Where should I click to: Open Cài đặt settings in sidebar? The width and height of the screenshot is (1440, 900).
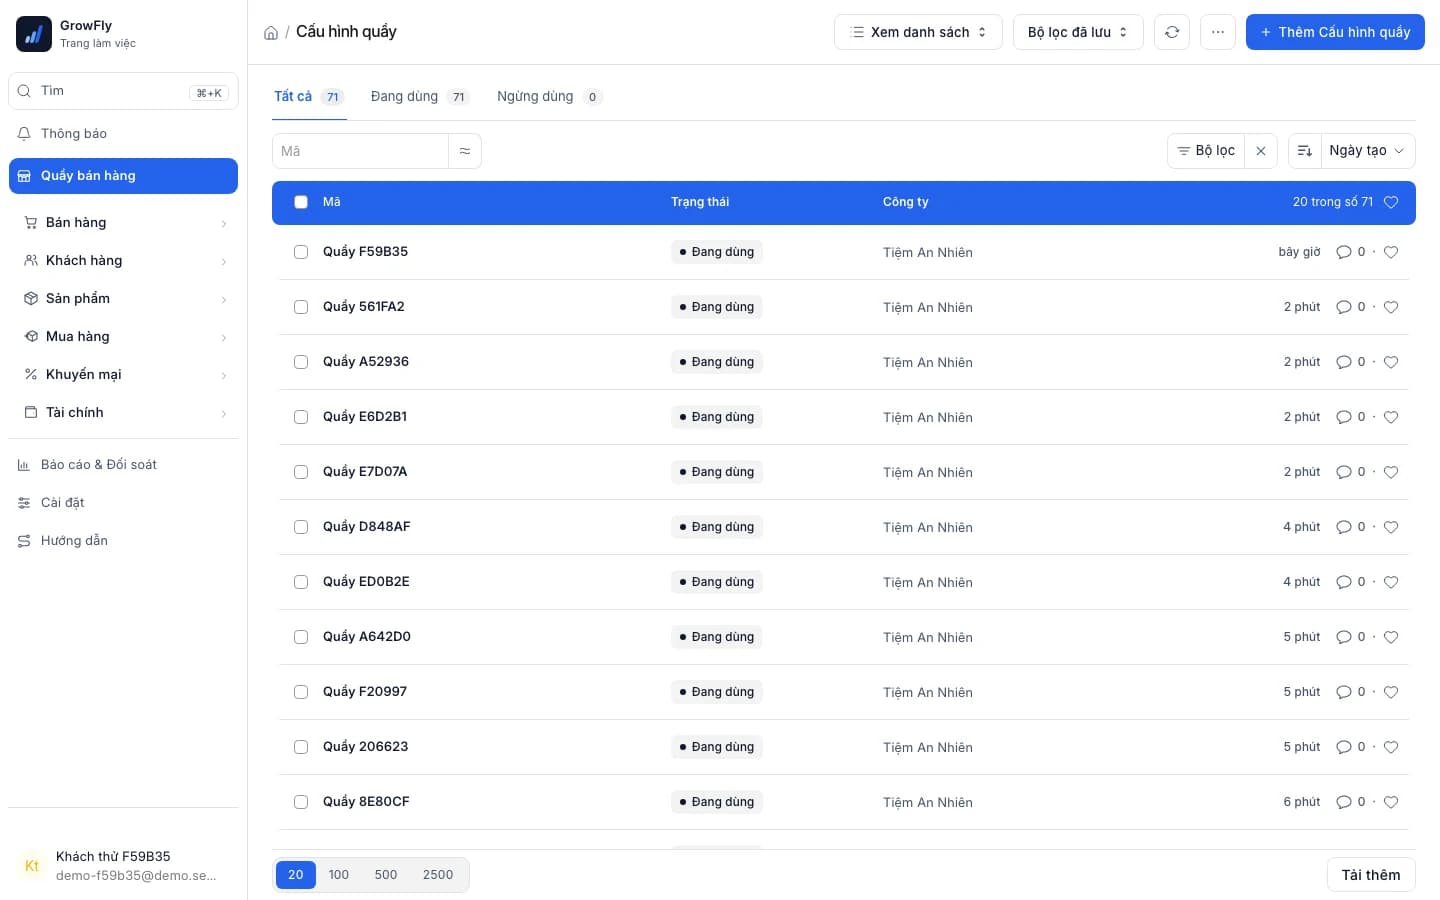(x=123, y=502)
